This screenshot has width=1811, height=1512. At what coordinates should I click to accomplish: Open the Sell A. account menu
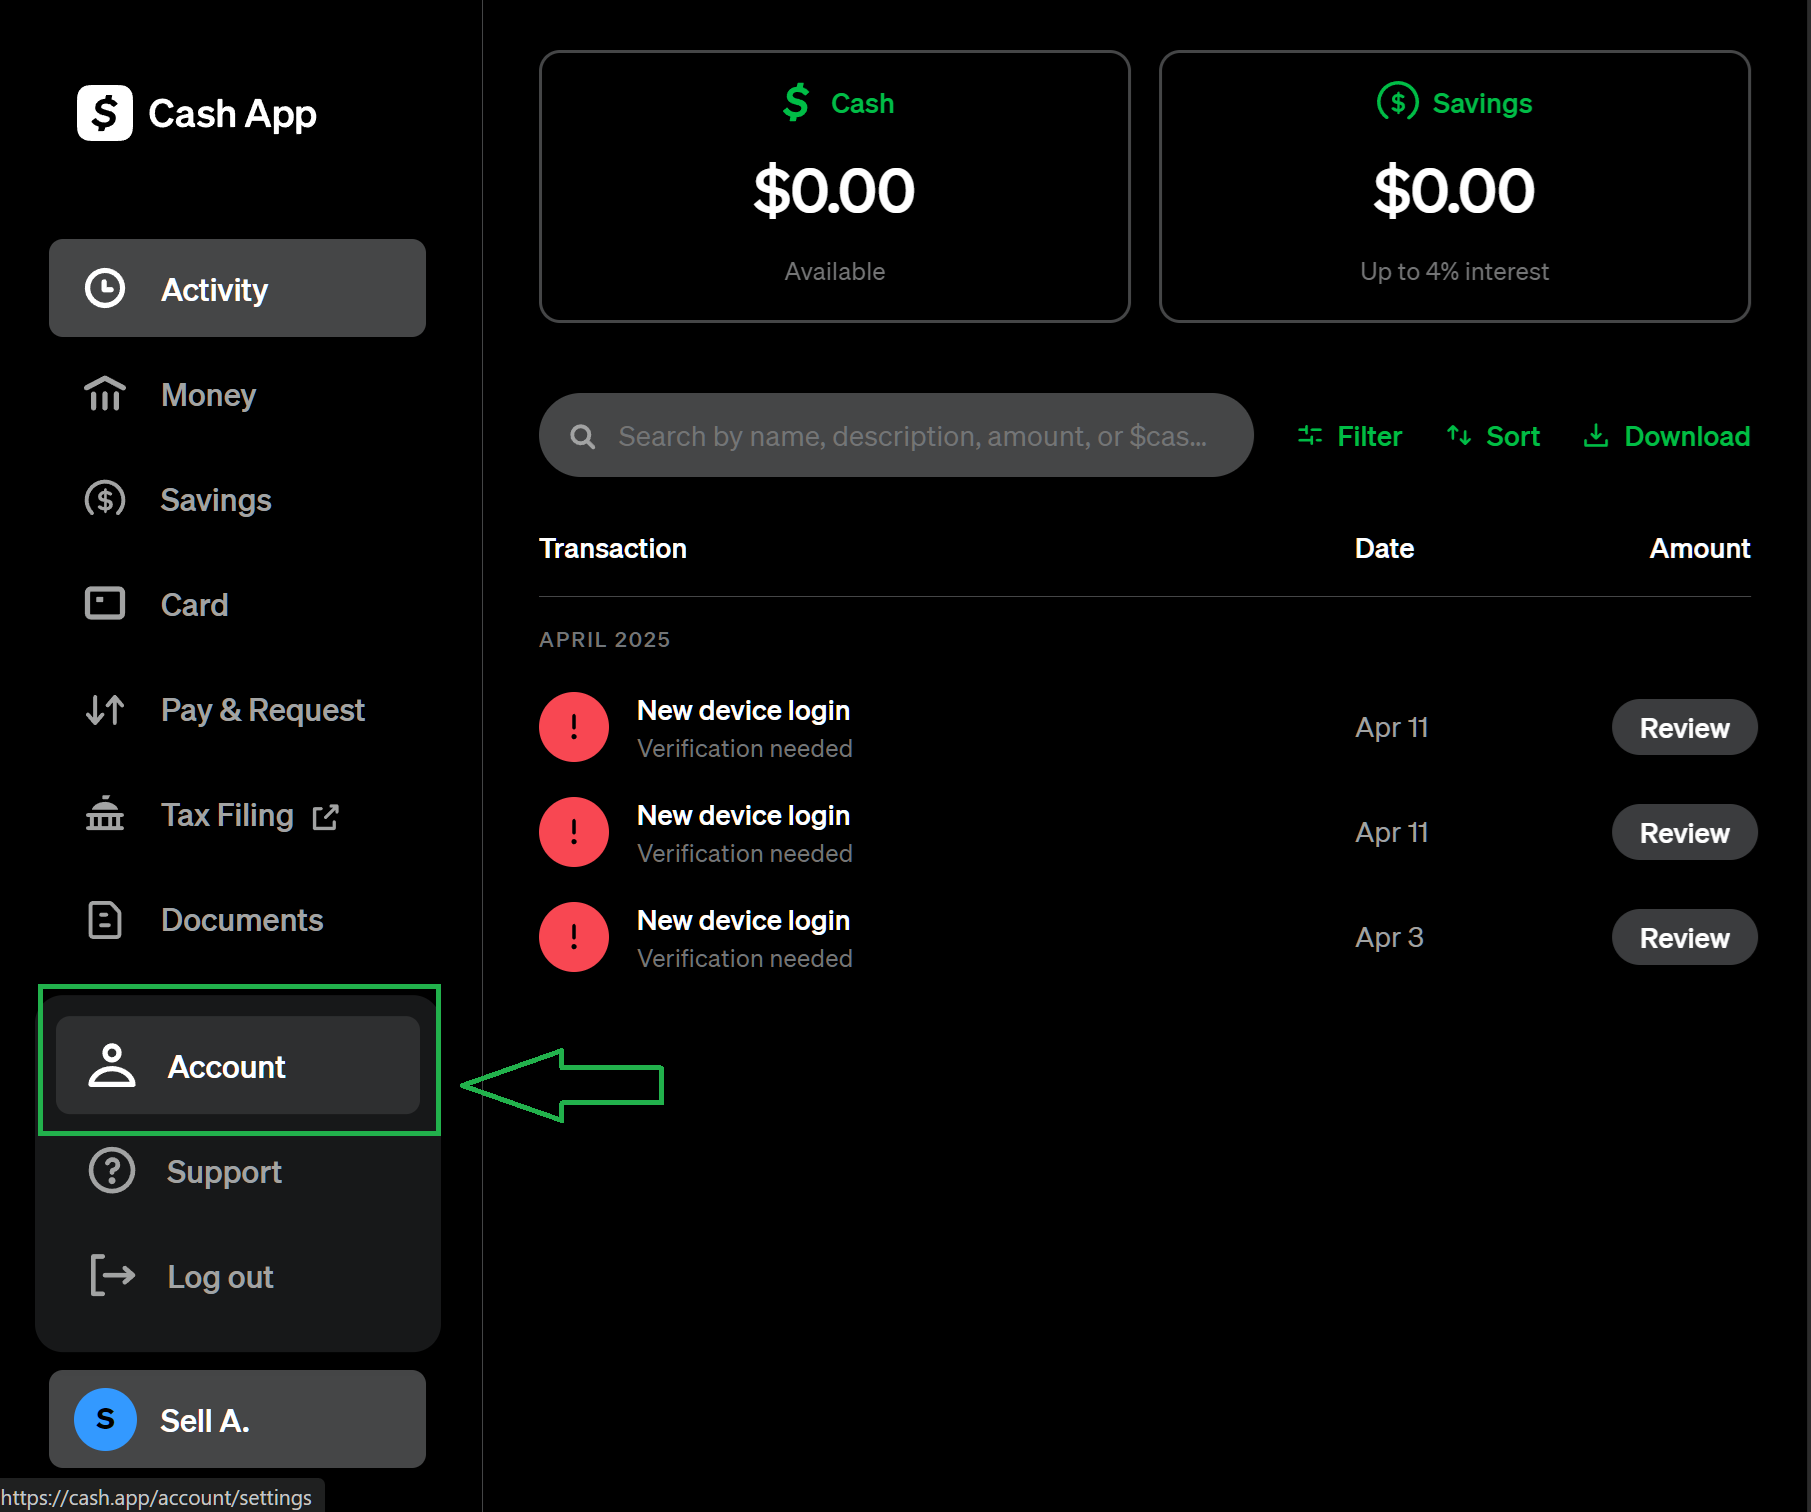point(236,1419)
